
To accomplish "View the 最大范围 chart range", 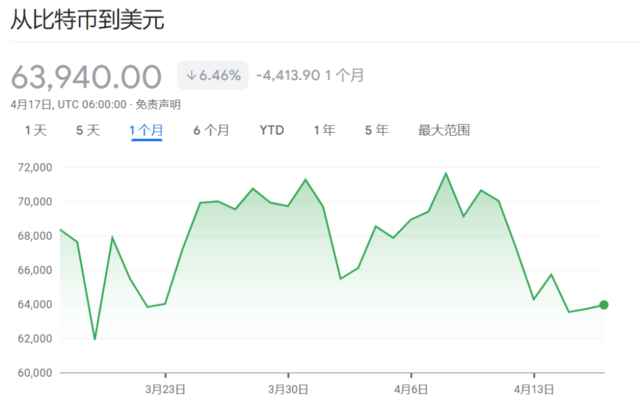I will pos(444,130).
